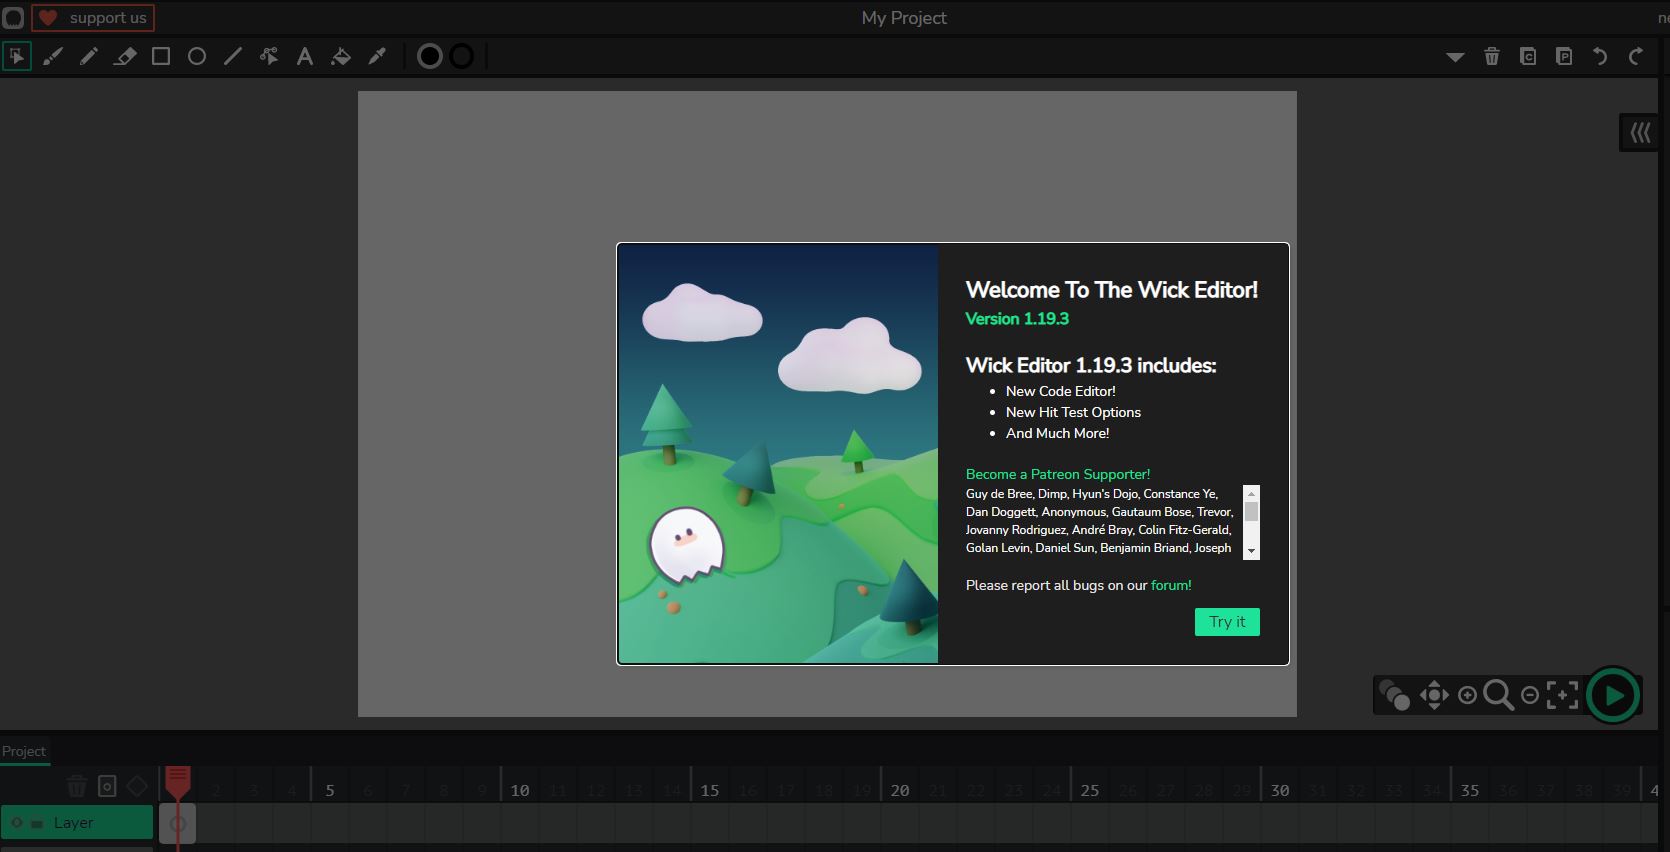Open the toolbar options dropdown arrow
This screenshot has width=1670, height=852.
coord(1455,57)
